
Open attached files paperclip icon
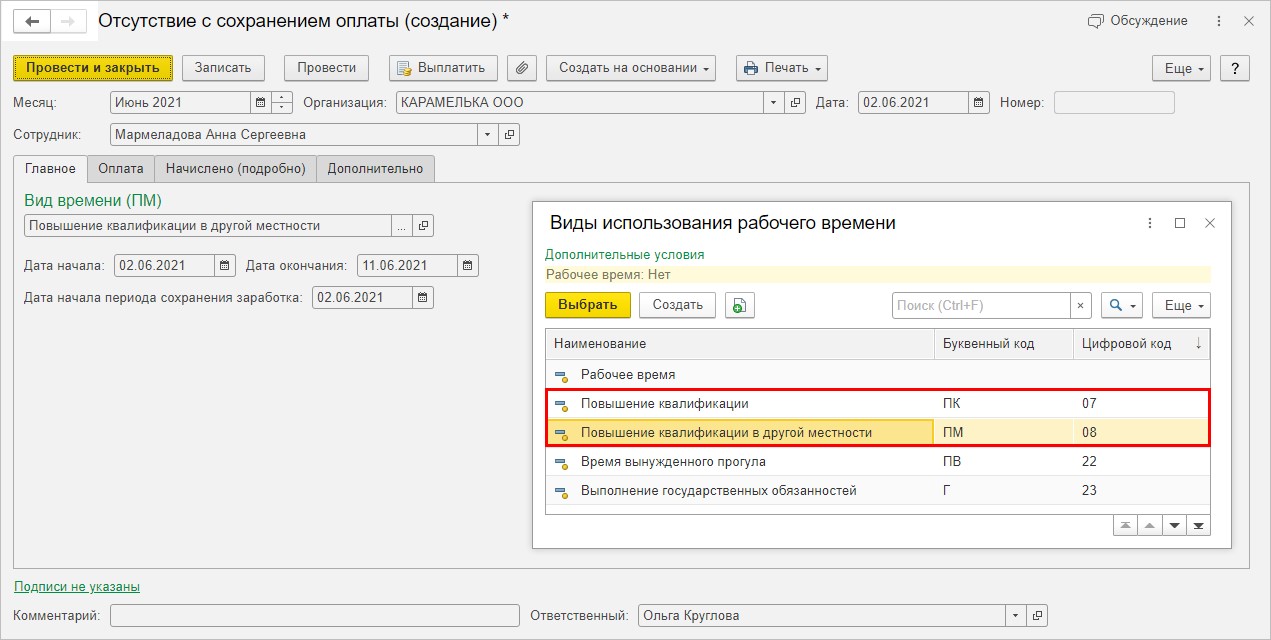522,68
